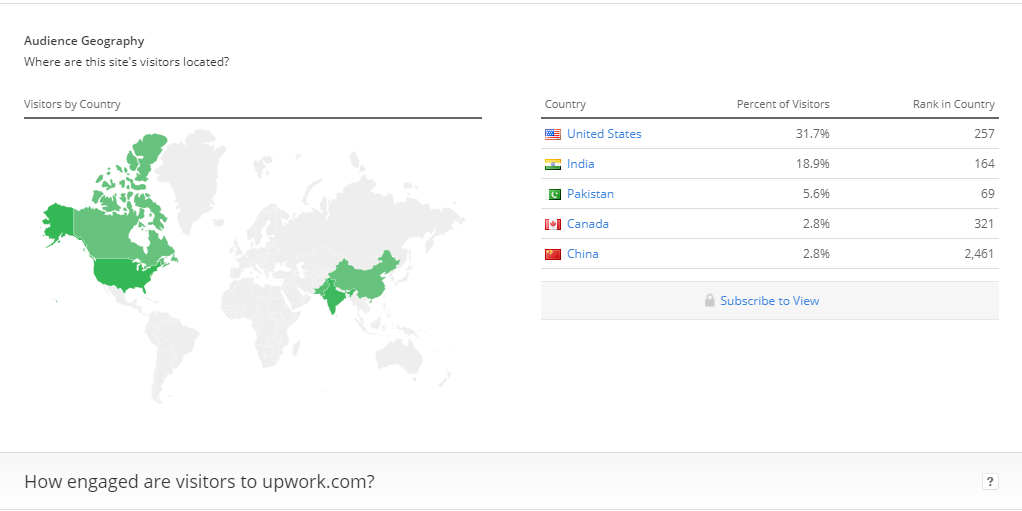This screenshot has height=511, width=1022.
Task: Click the India flag icon
Action: pyautogui.click(x=553, y=164)
